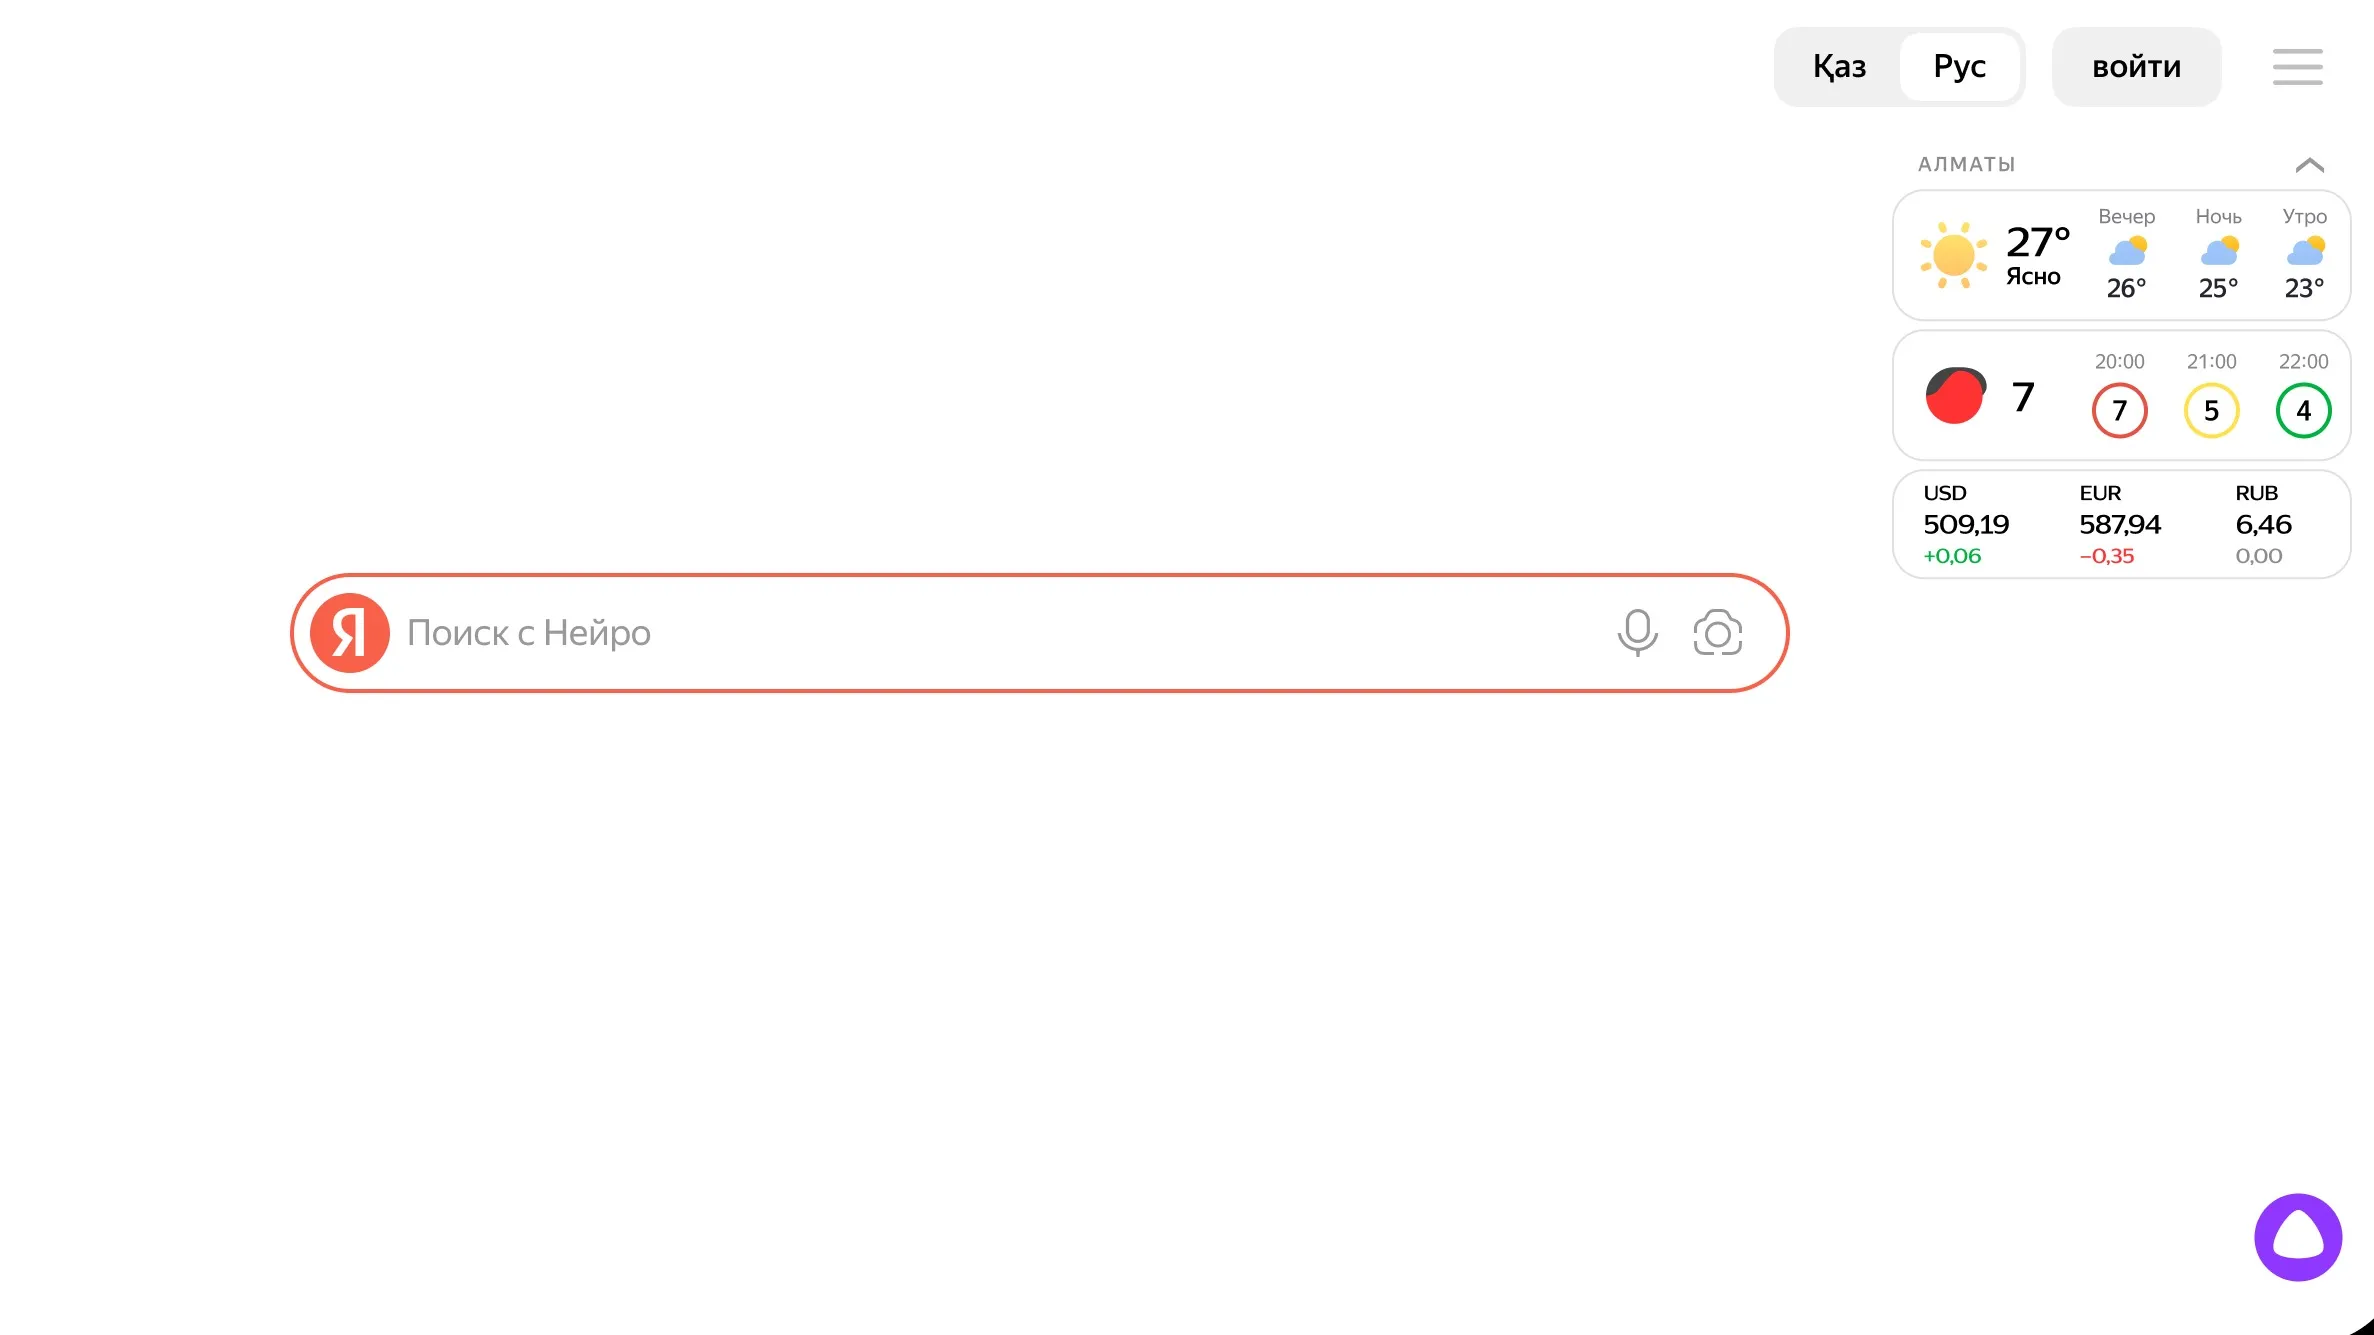Open the EUR exchange rate 587,94
The width and height of the screenshot is (2374, 1335).
(2120, 524)
